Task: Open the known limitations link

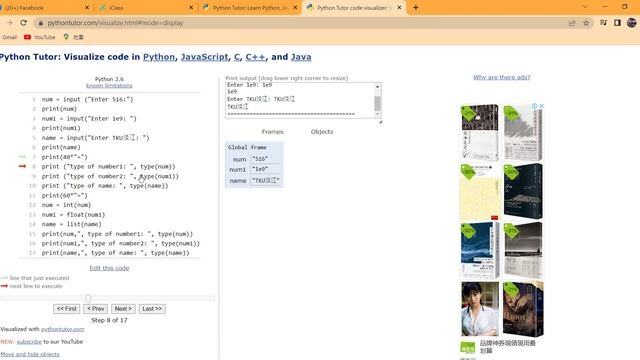Action: click(109, 86)
